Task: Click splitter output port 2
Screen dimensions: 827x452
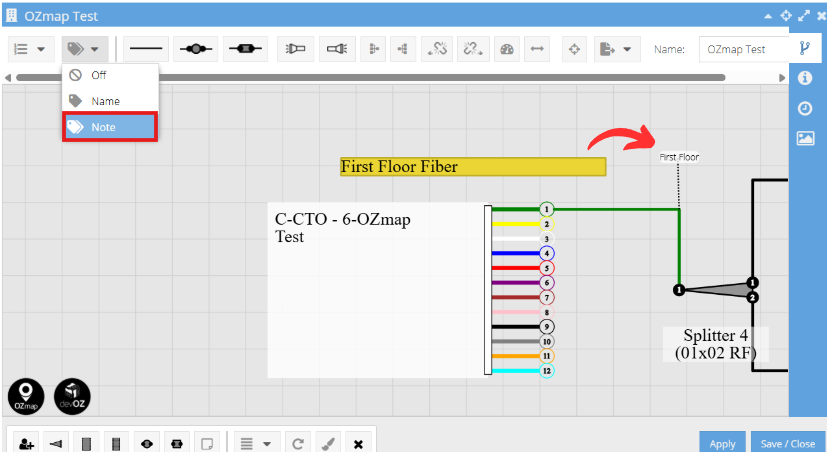Action: (753, 297)
